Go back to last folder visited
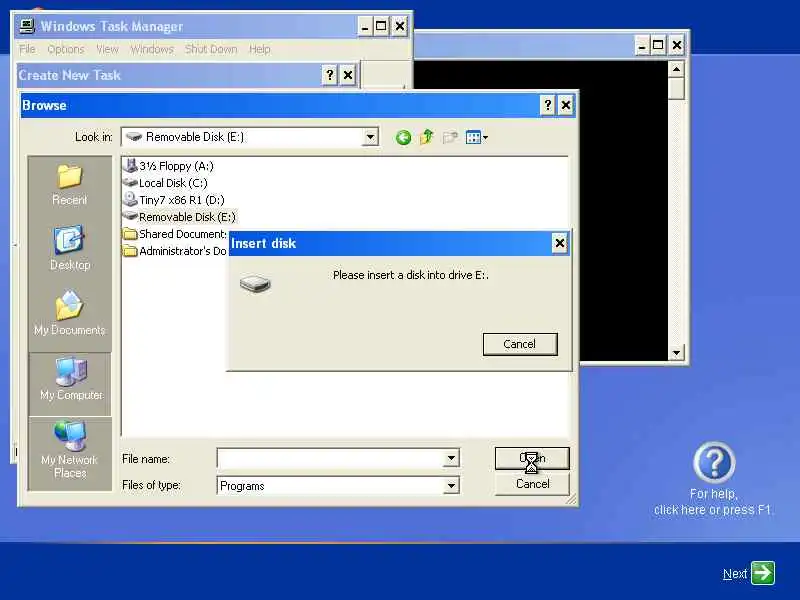 (403, 137)
